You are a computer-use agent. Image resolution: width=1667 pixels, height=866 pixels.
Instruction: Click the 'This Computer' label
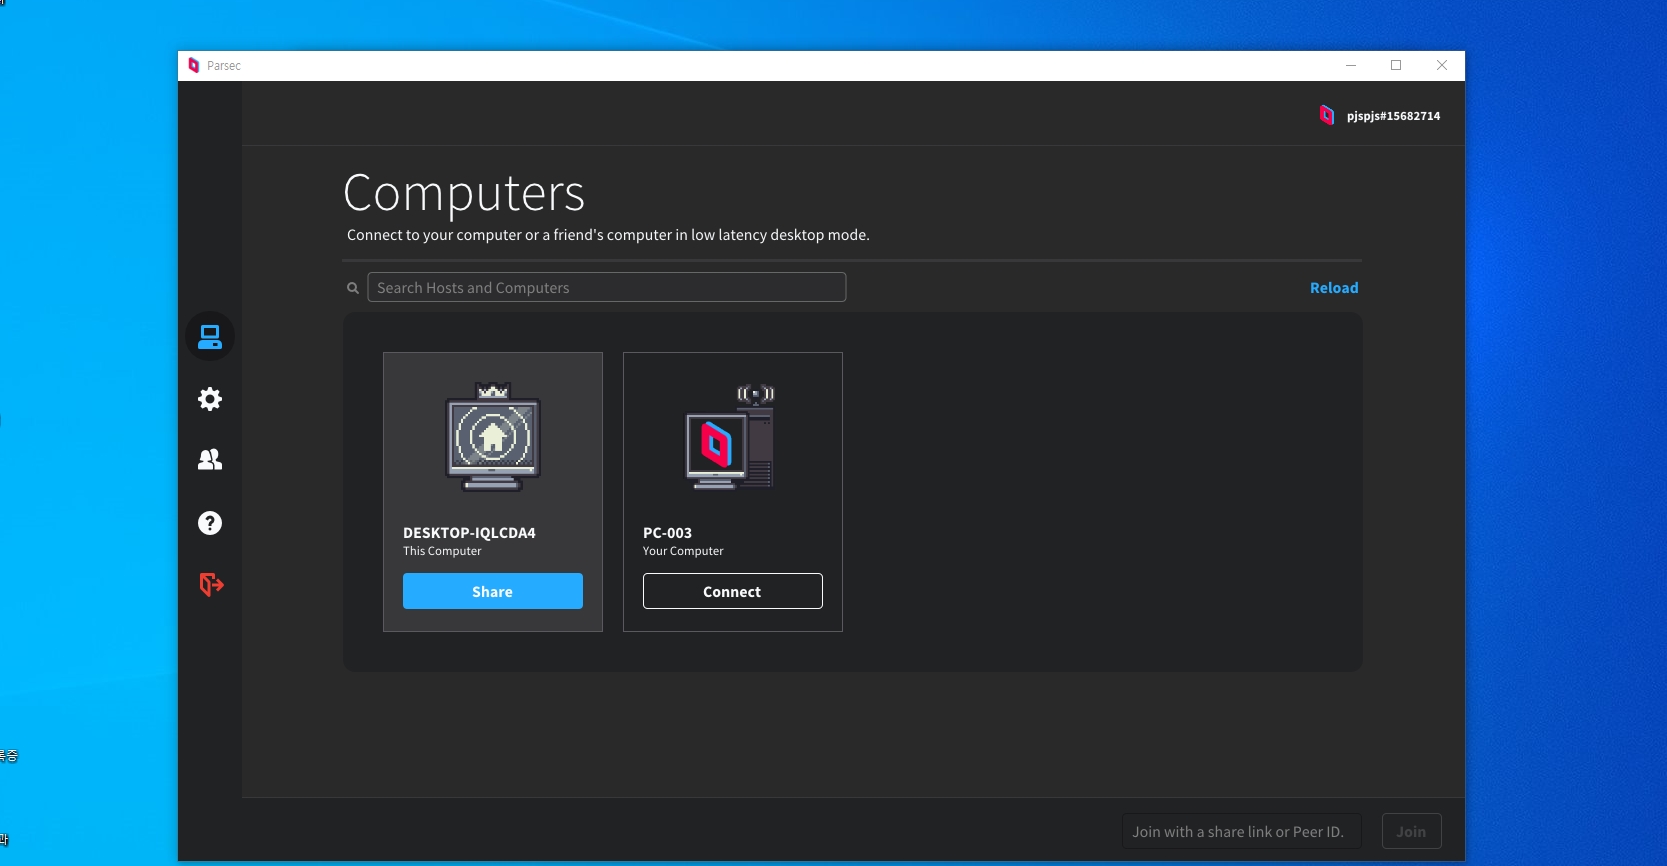(x=442, y=551)
